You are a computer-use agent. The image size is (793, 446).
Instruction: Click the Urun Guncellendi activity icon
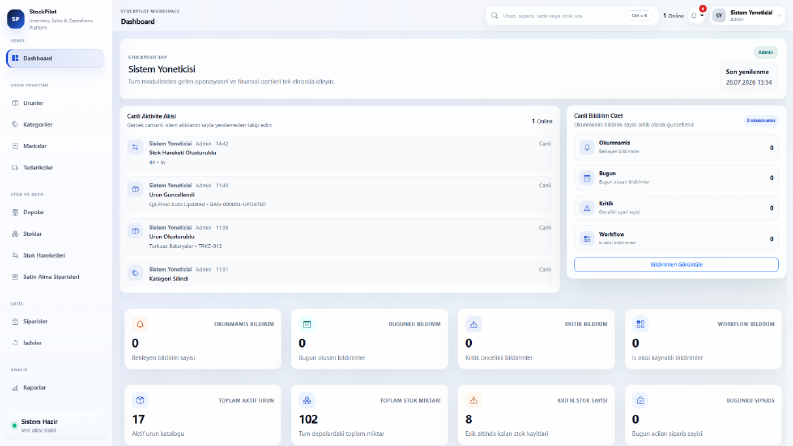click(x=136, y=189)
